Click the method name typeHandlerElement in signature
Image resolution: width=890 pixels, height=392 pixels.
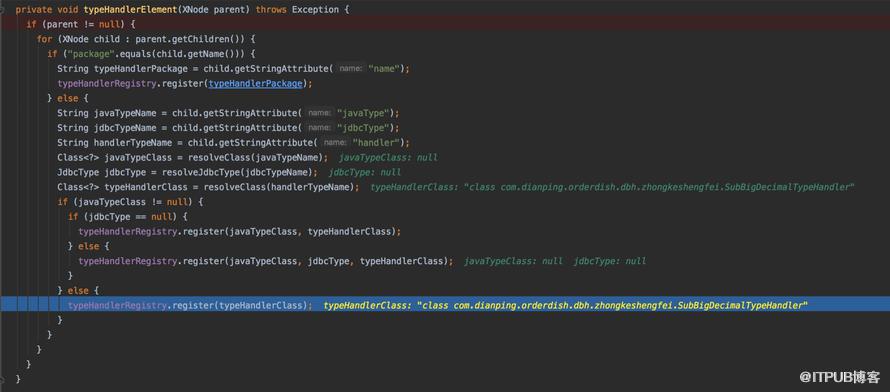130,10
